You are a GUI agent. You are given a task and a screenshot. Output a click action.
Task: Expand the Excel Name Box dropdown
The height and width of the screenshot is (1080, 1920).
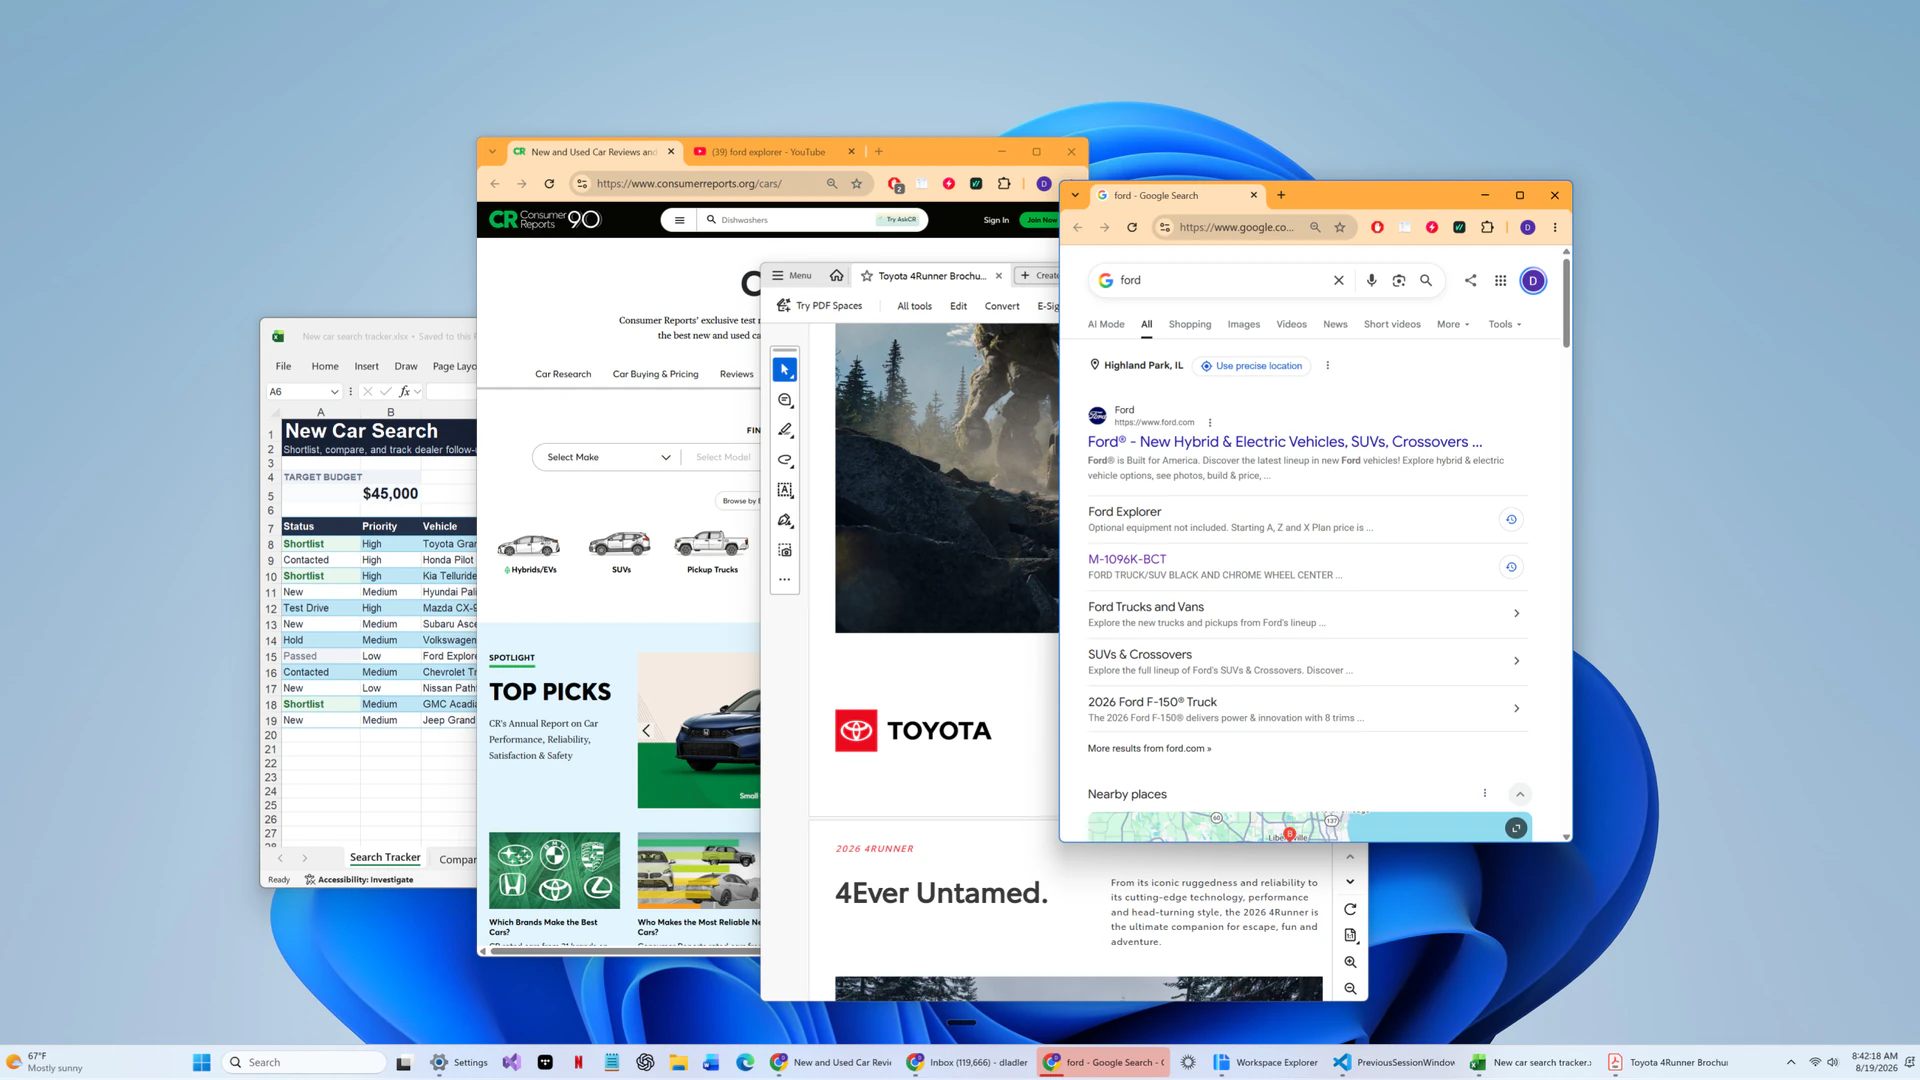334,392
